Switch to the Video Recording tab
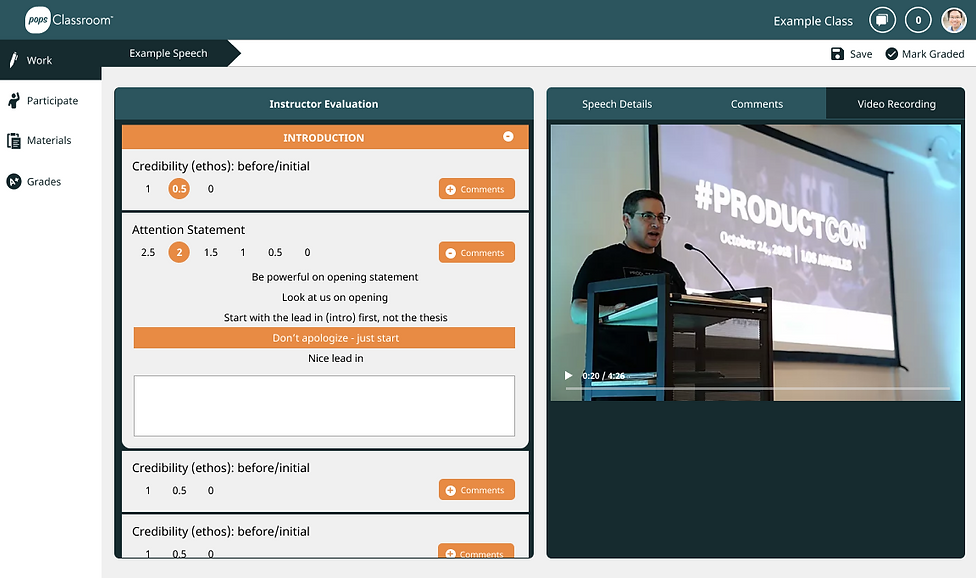The image size is (976, 578). click(896, 104)
